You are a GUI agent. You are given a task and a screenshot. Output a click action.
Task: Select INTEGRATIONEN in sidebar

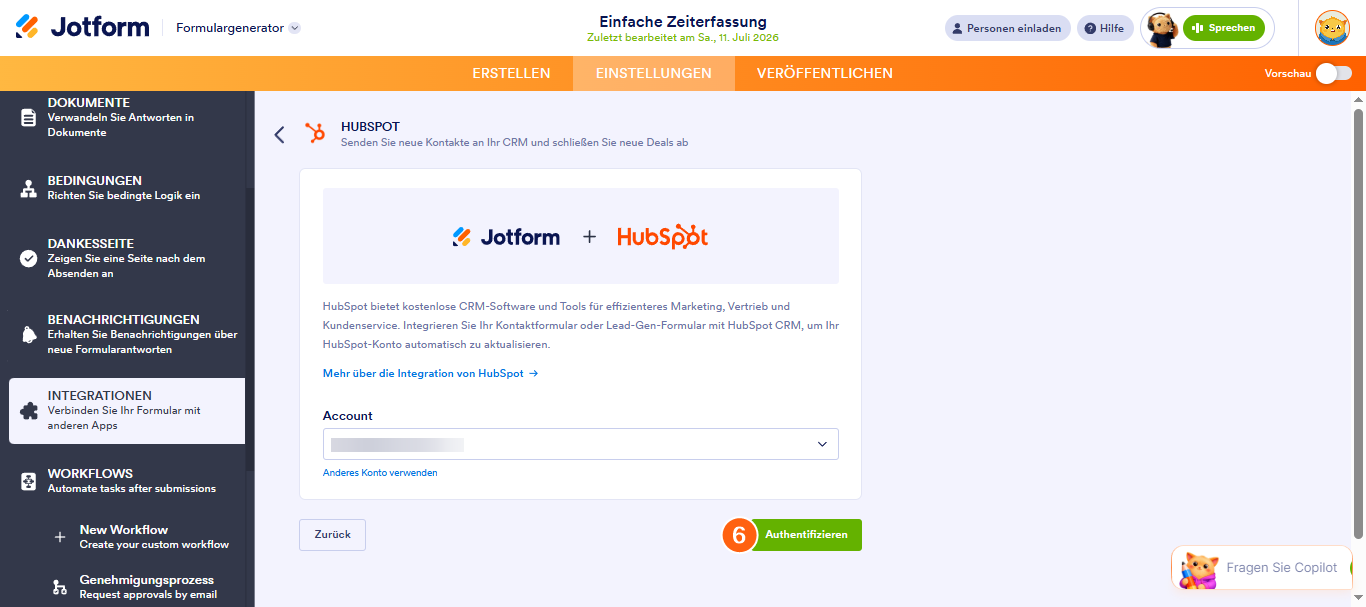tap(127, 411)
